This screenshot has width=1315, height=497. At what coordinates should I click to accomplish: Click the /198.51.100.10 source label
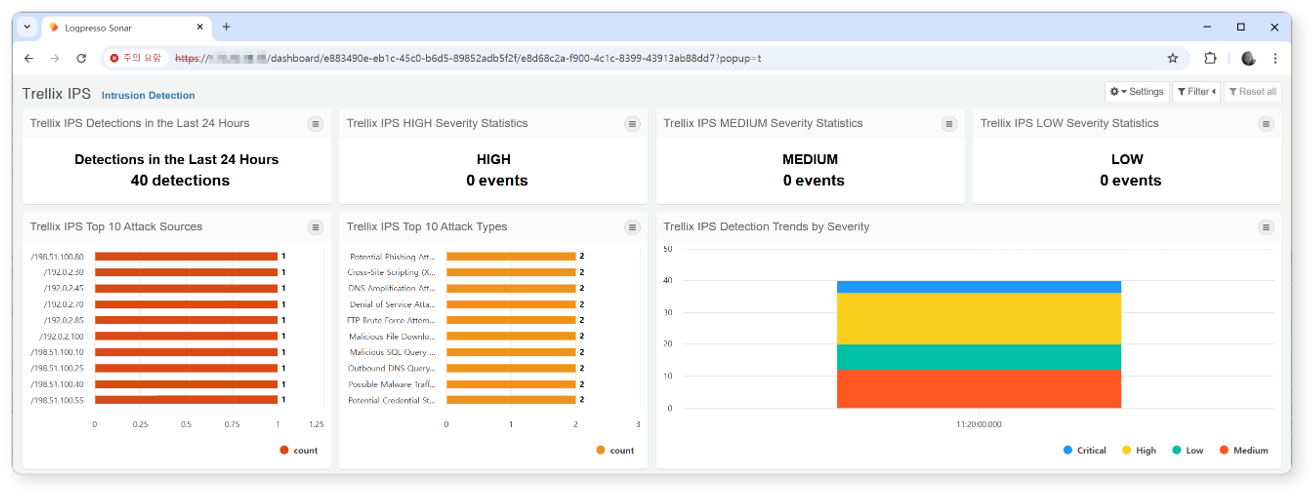pos(57,352)
